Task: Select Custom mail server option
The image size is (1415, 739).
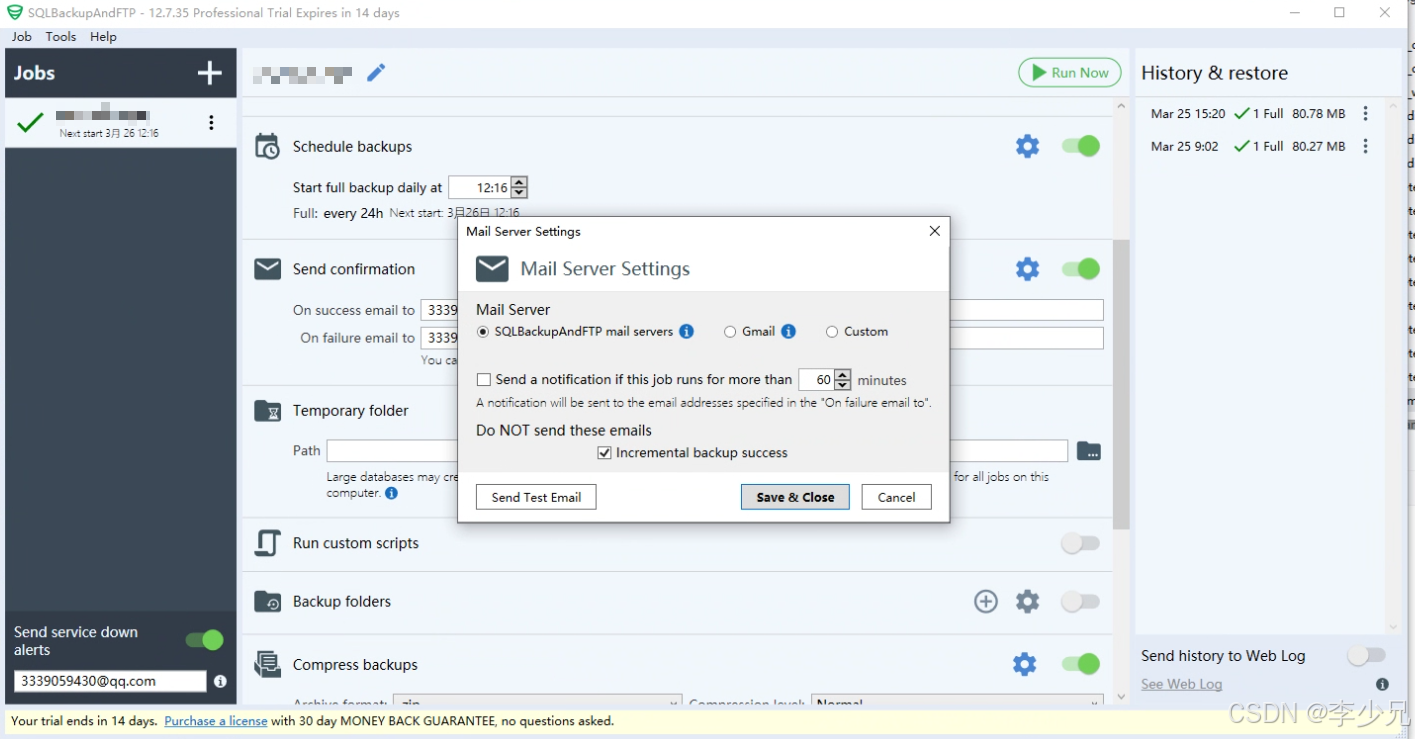Action: click(832, 332)
